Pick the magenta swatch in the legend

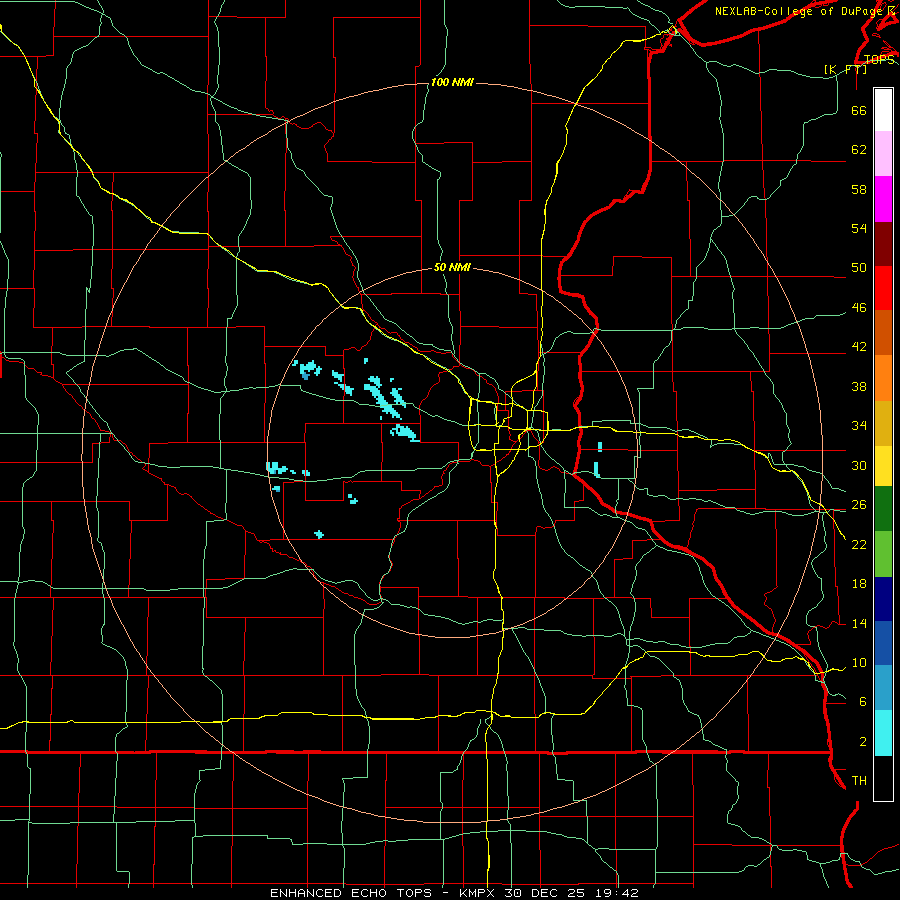(883, 199)
